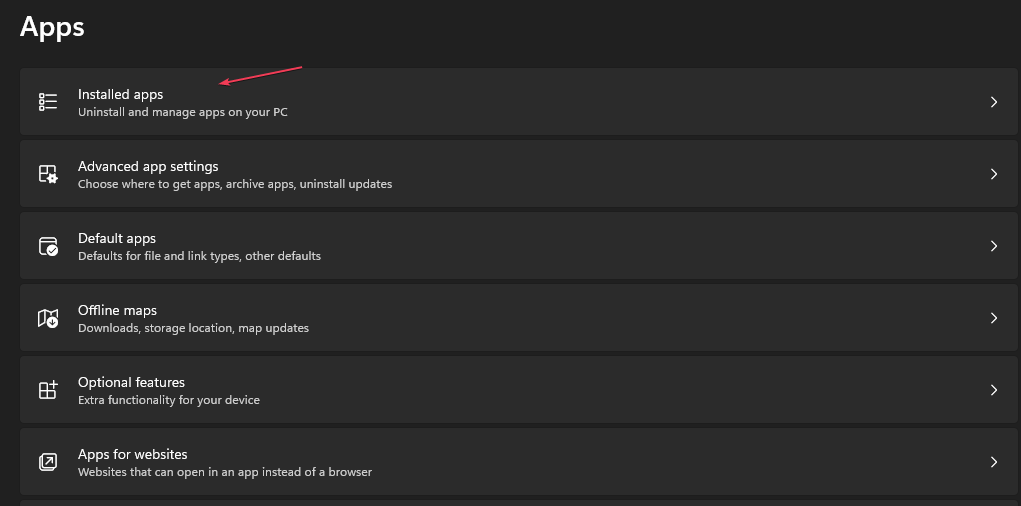Click 'Extra functionality for your device' text
This screenshot has height=506, width=1021.
(x=169, y=400)
